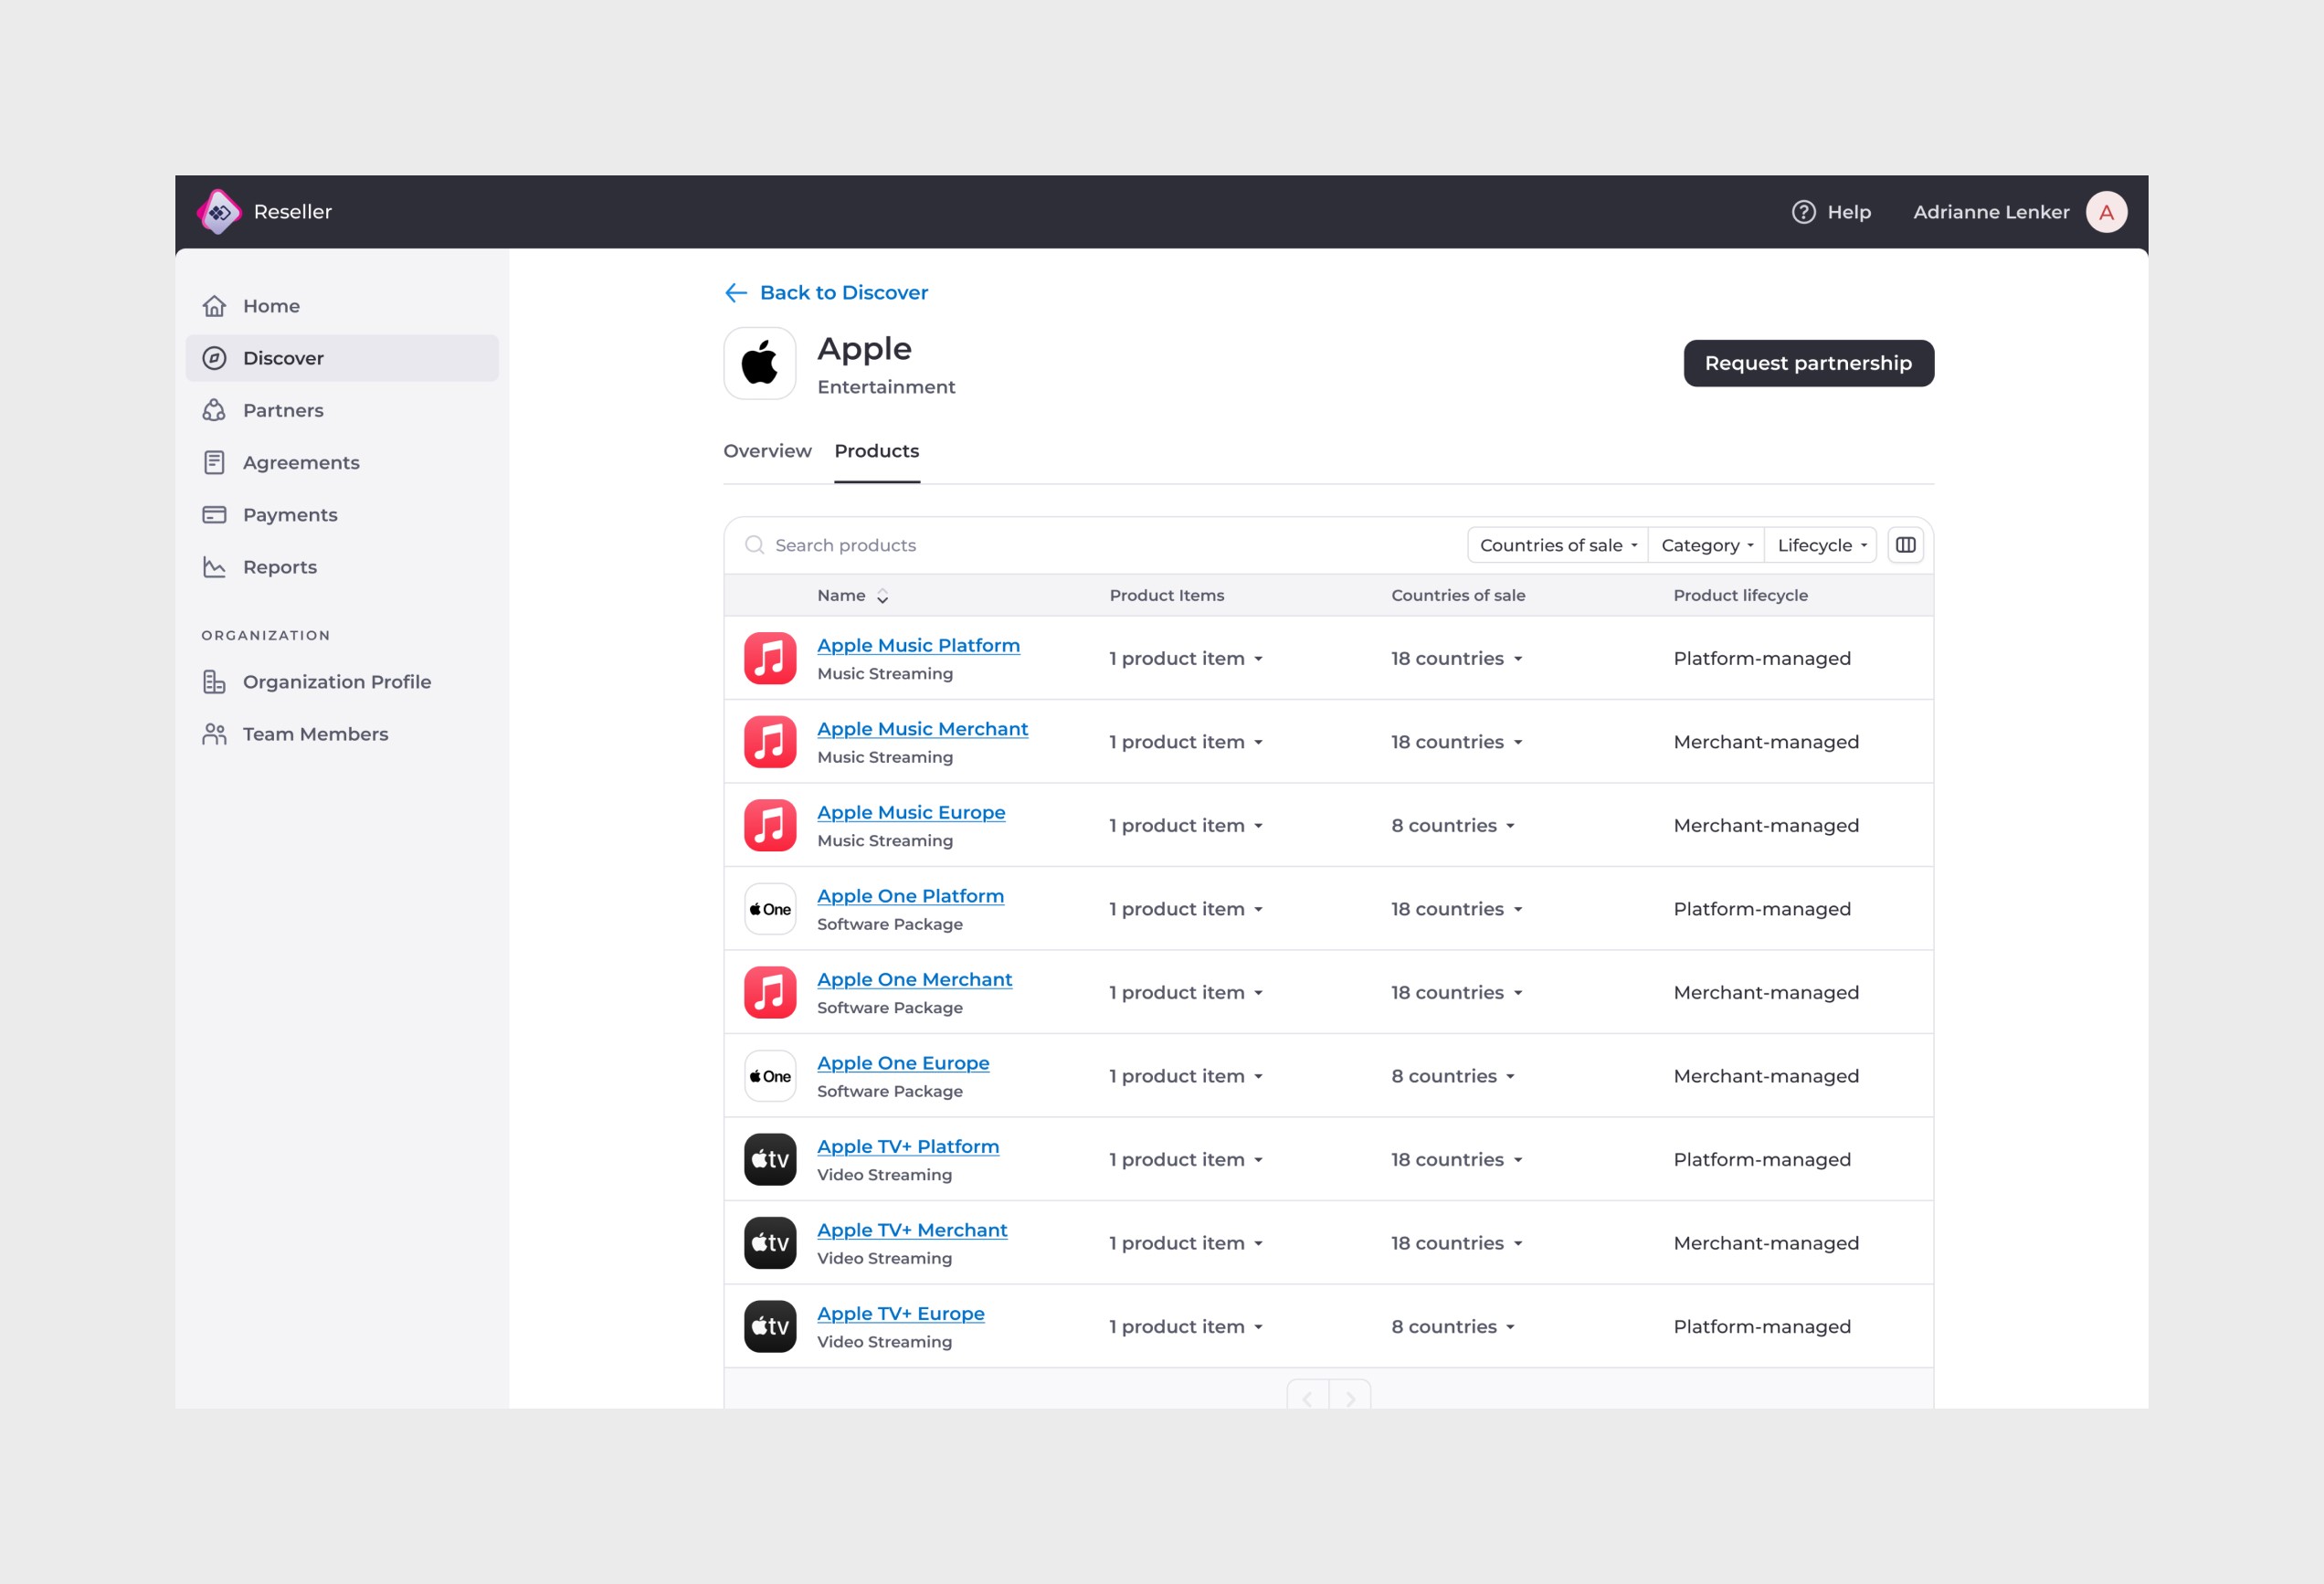Screen dimensions: 2324x1584
Task: Click the Payments card icon
Action: (215, 514)
